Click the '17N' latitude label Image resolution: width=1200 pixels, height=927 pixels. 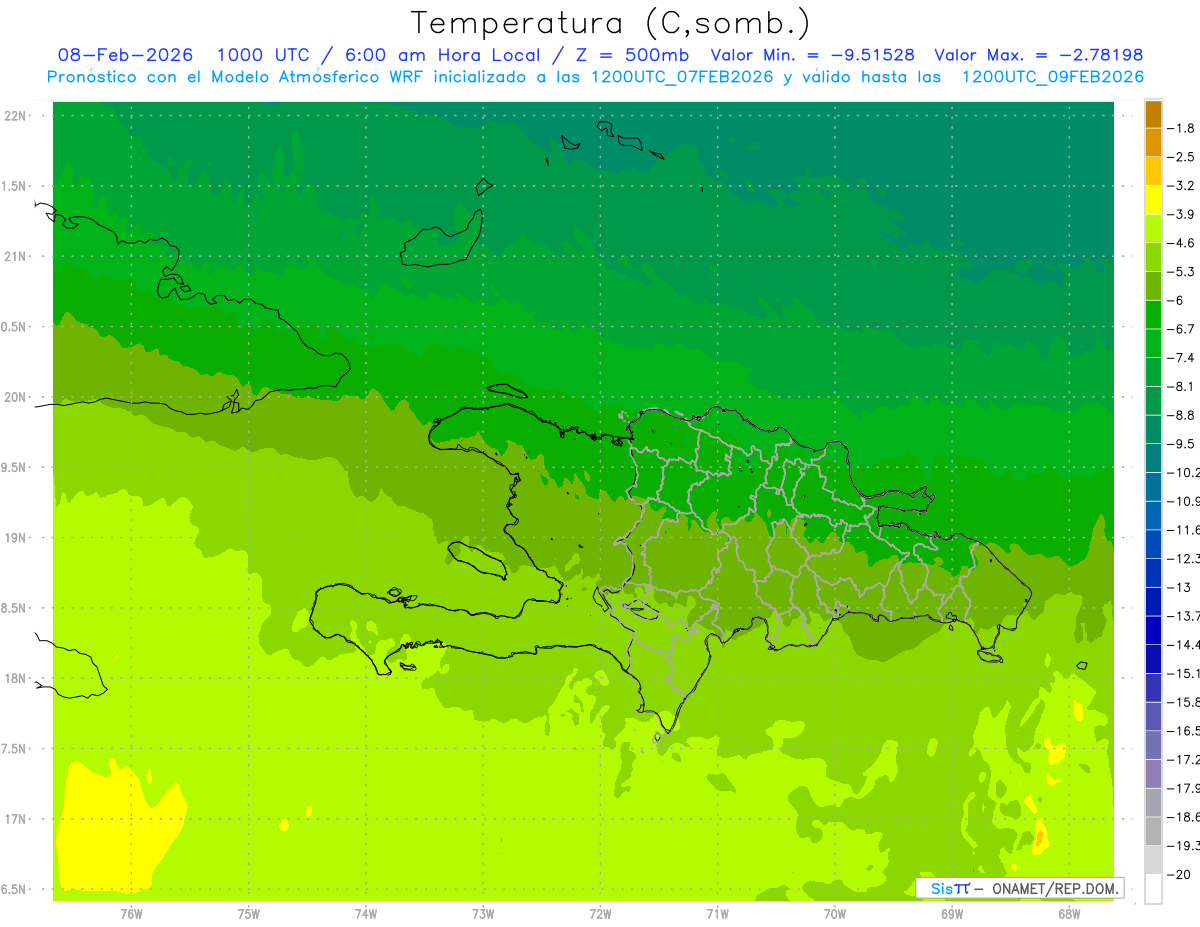pyautogui.click(x=16, y=819)
